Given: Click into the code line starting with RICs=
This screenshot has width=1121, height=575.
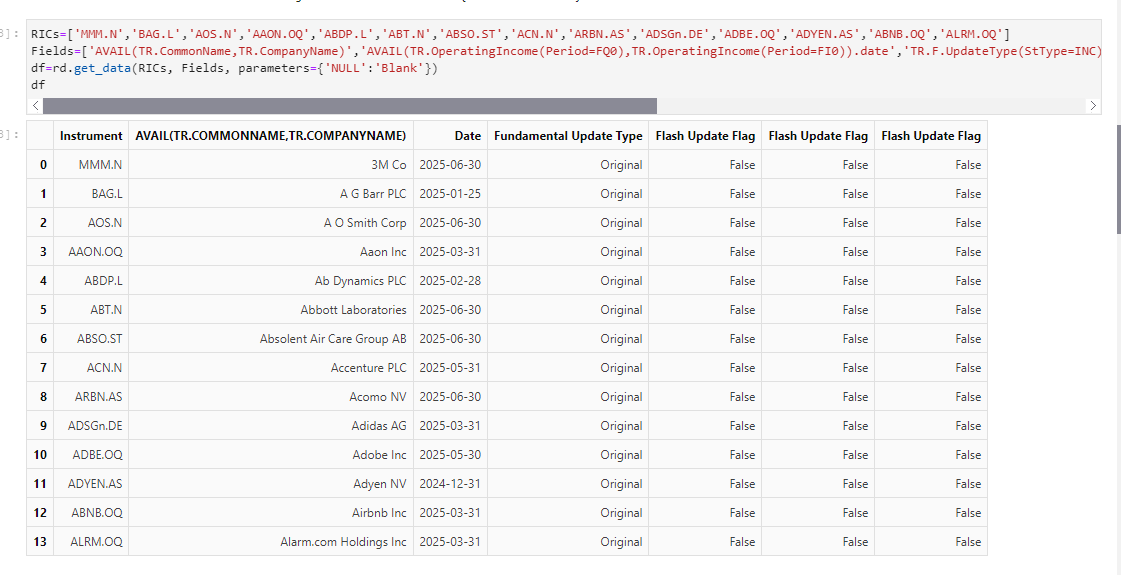Looking at the screenshot, I should click(520, 34).
